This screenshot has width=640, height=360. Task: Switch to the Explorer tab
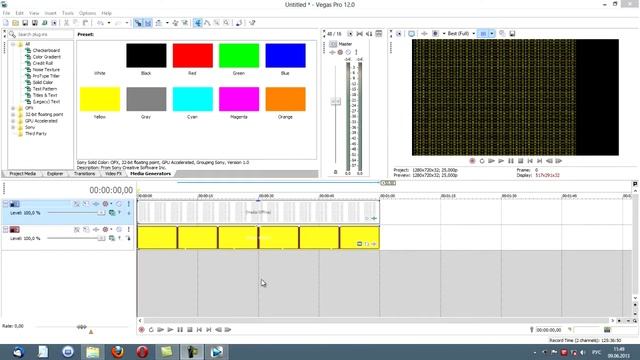click(55, 174)
